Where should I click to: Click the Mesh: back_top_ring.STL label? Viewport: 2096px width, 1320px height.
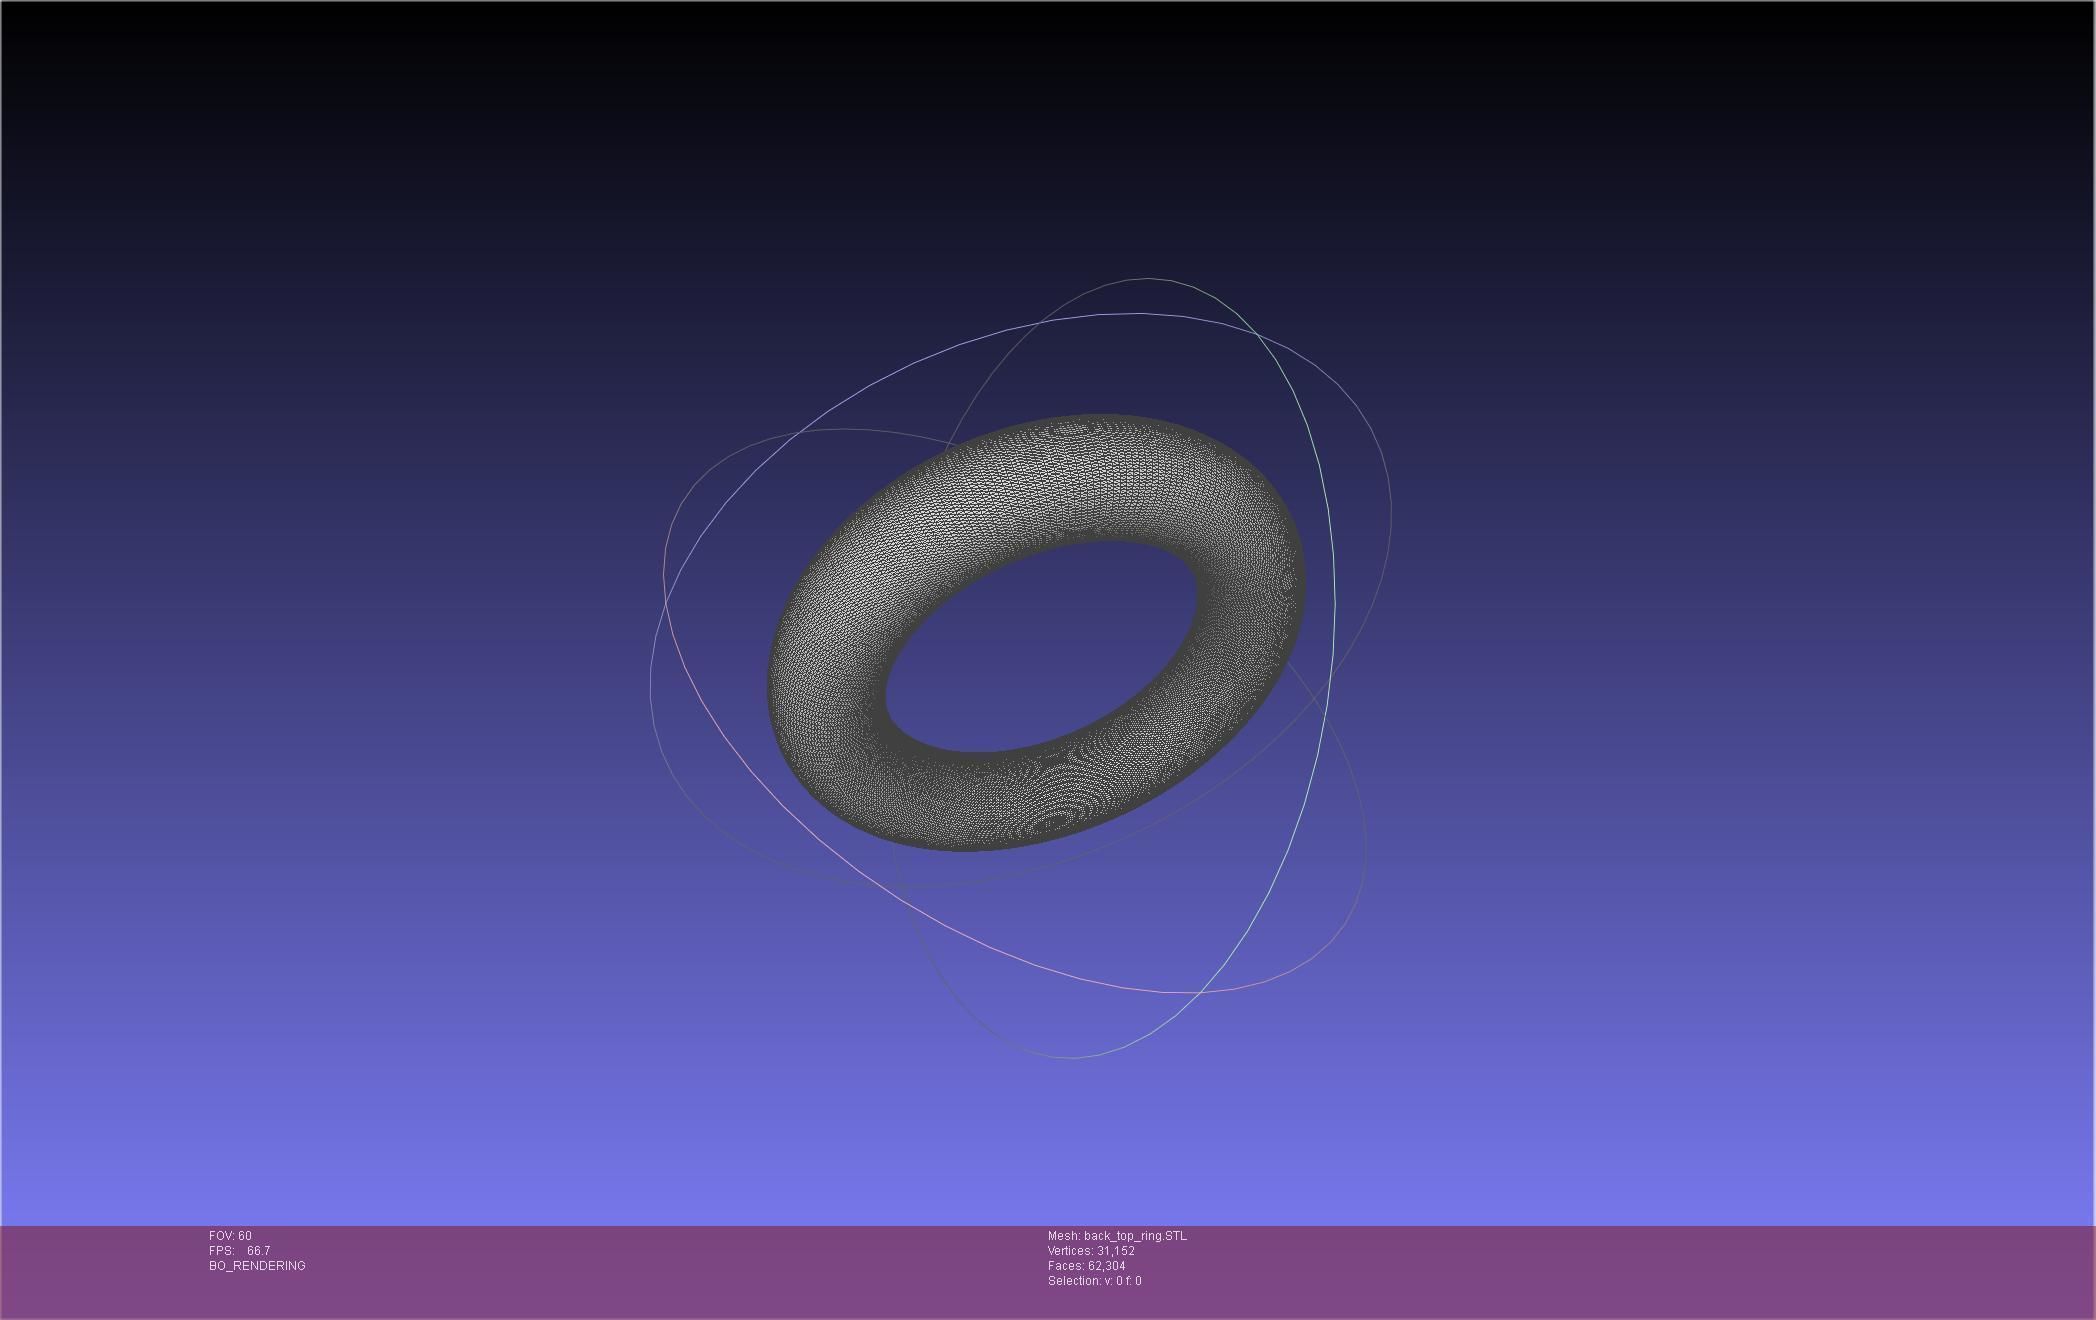[x=1117, y=1236]
